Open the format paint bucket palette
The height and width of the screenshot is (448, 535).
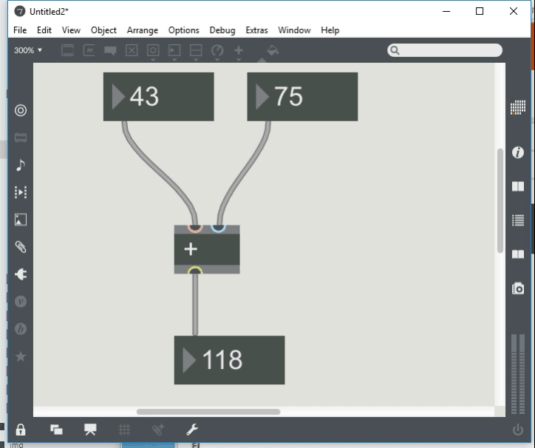tap(272, 50)
